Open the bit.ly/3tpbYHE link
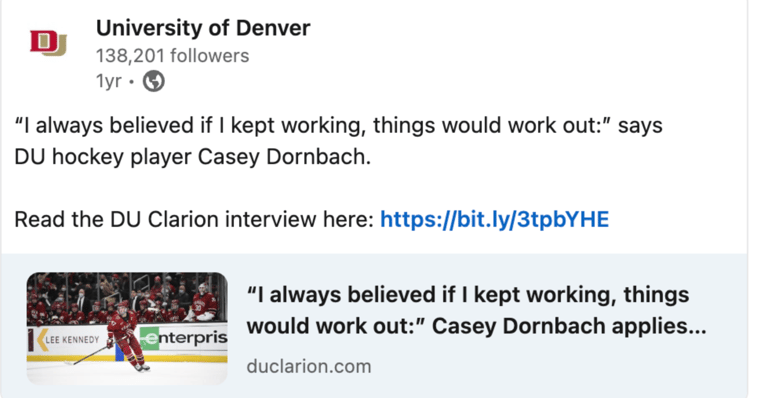Image resolution: width=768 pixels, height=398 pixels. click(494, 219)
